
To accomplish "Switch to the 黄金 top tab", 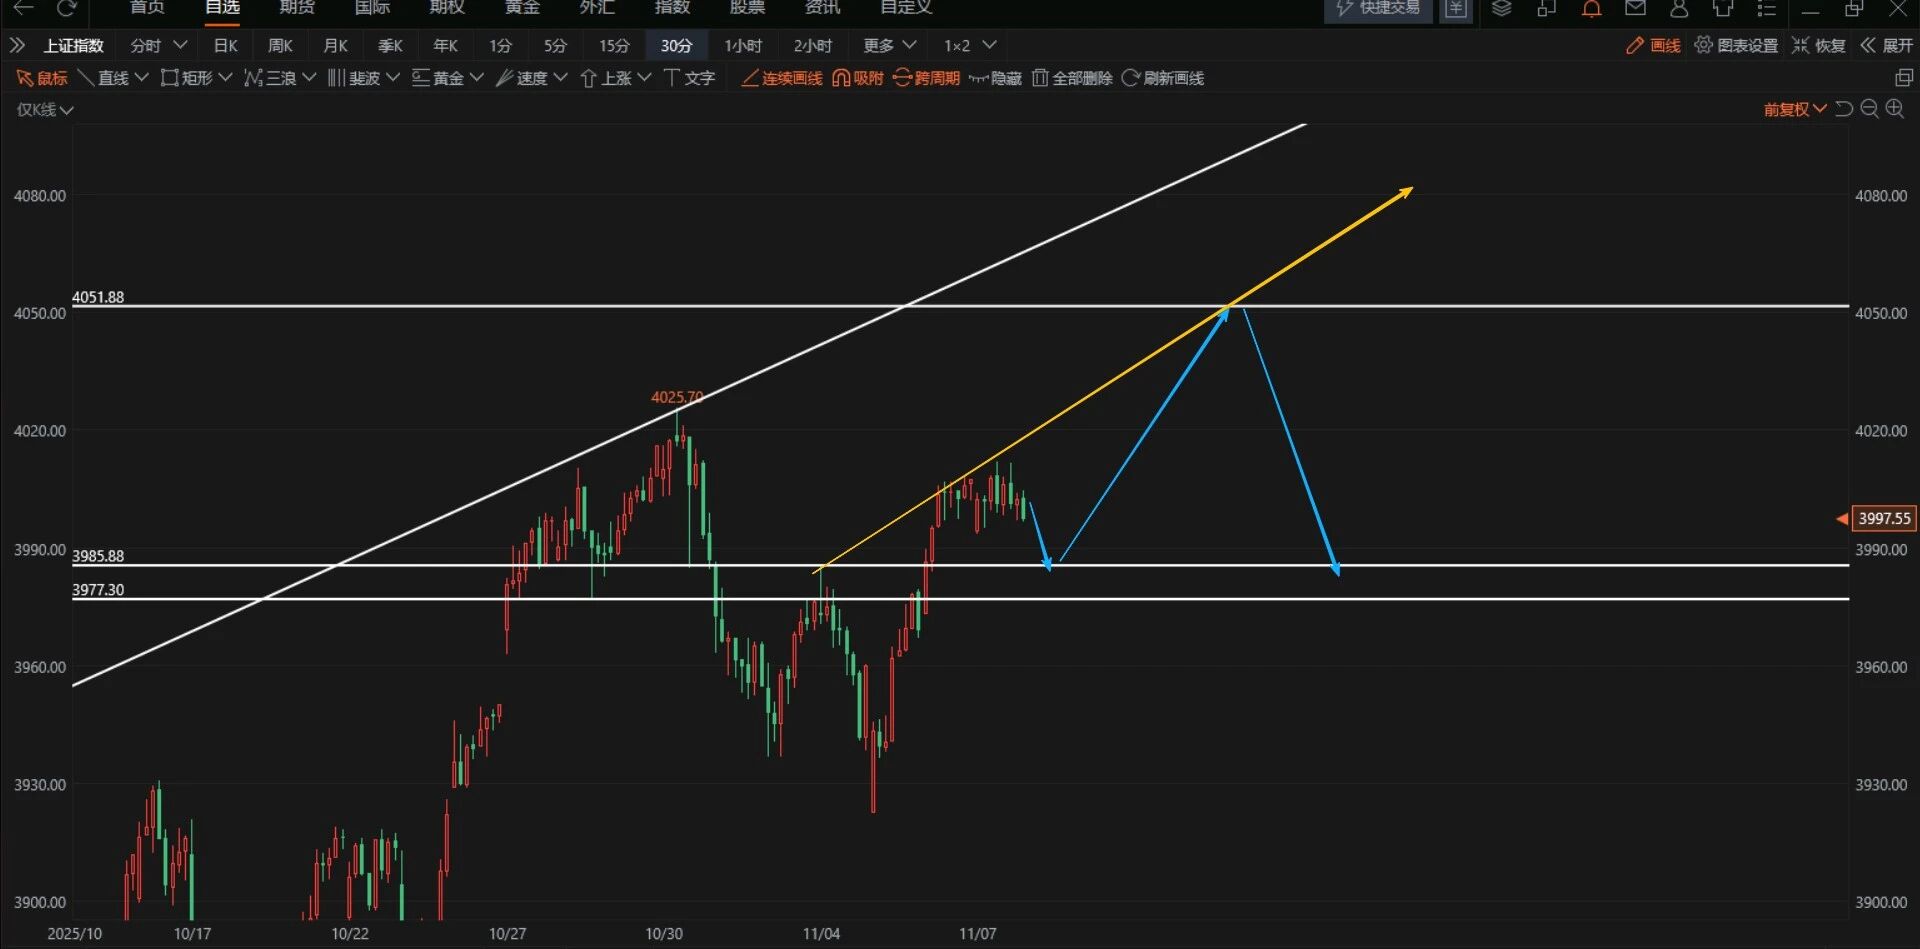I will [522, 8].
